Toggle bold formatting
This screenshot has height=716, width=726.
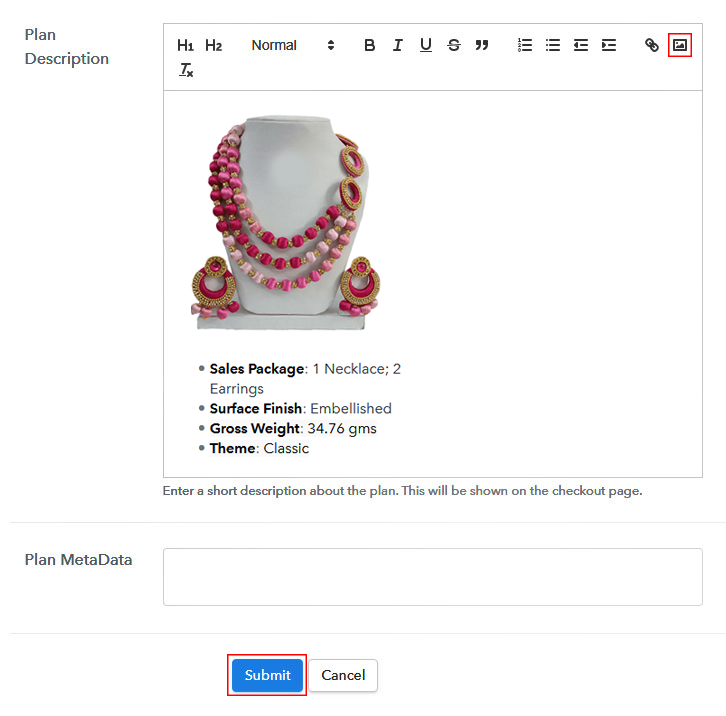point(369,45)
